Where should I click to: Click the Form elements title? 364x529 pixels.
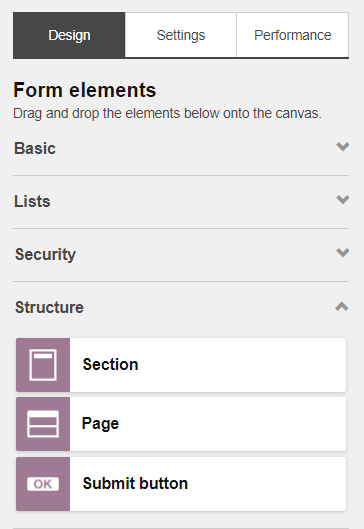pyautogui.click(x=85, y=90)
